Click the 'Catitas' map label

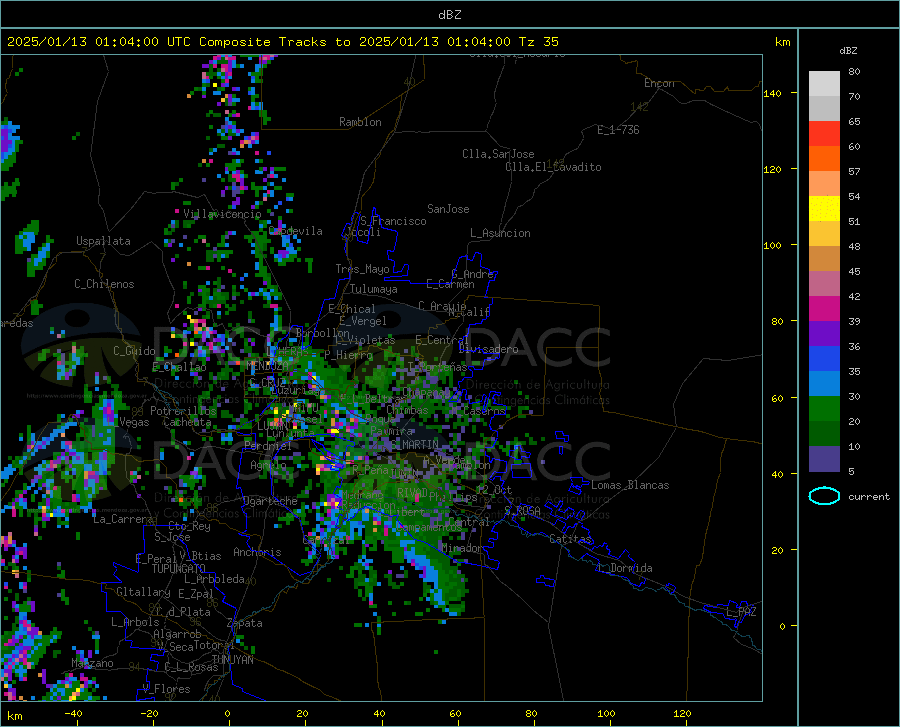pyautogui.click(x=570, y=539)
